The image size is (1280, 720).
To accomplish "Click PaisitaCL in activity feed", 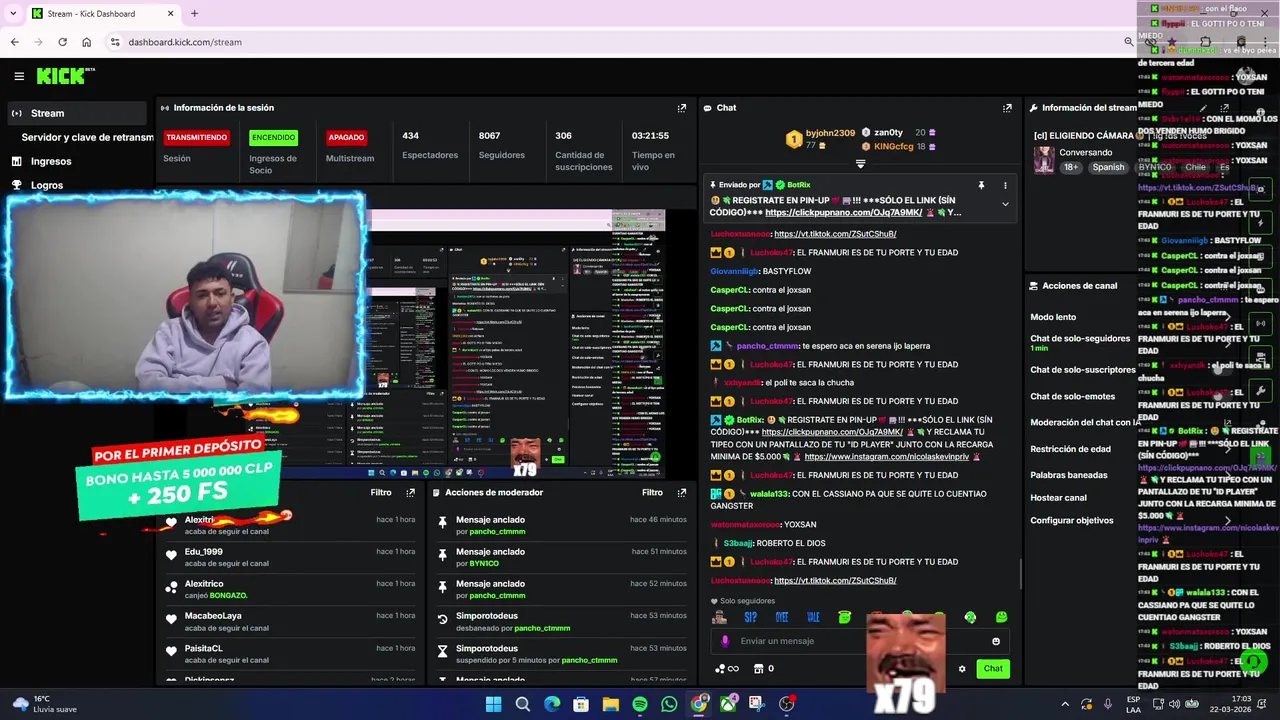I will click(203, 648).
